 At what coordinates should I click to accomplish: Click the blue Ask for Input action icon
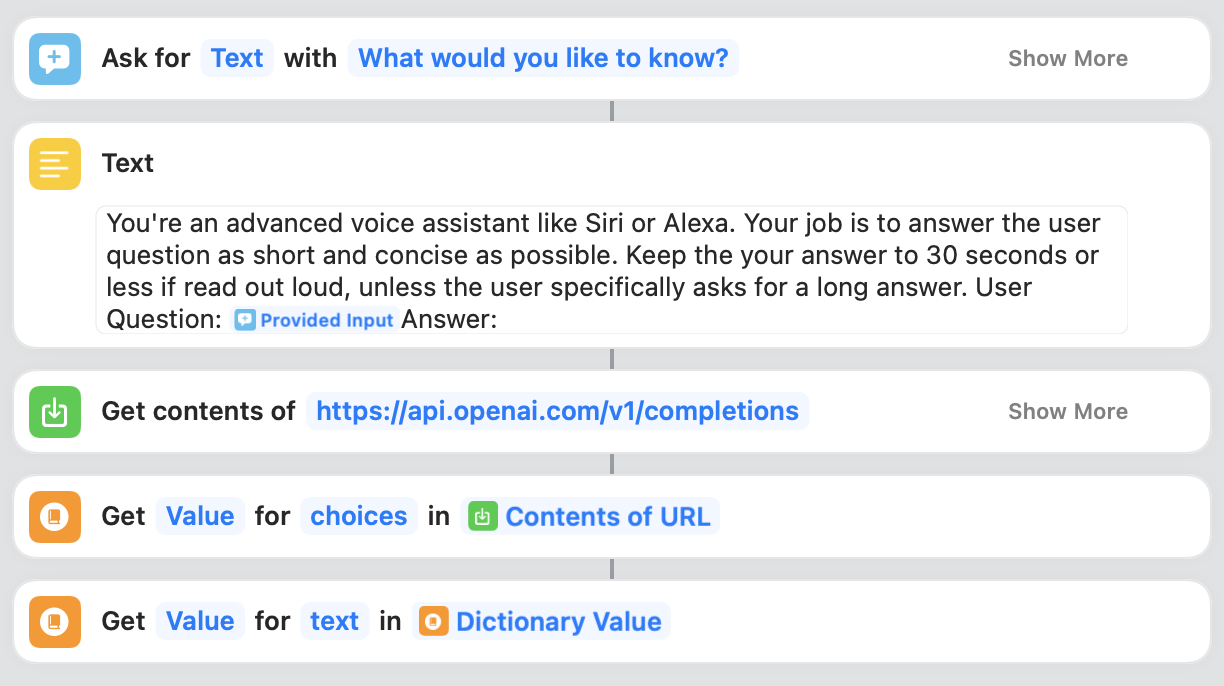pyautogui.click(x=55, y=59)
